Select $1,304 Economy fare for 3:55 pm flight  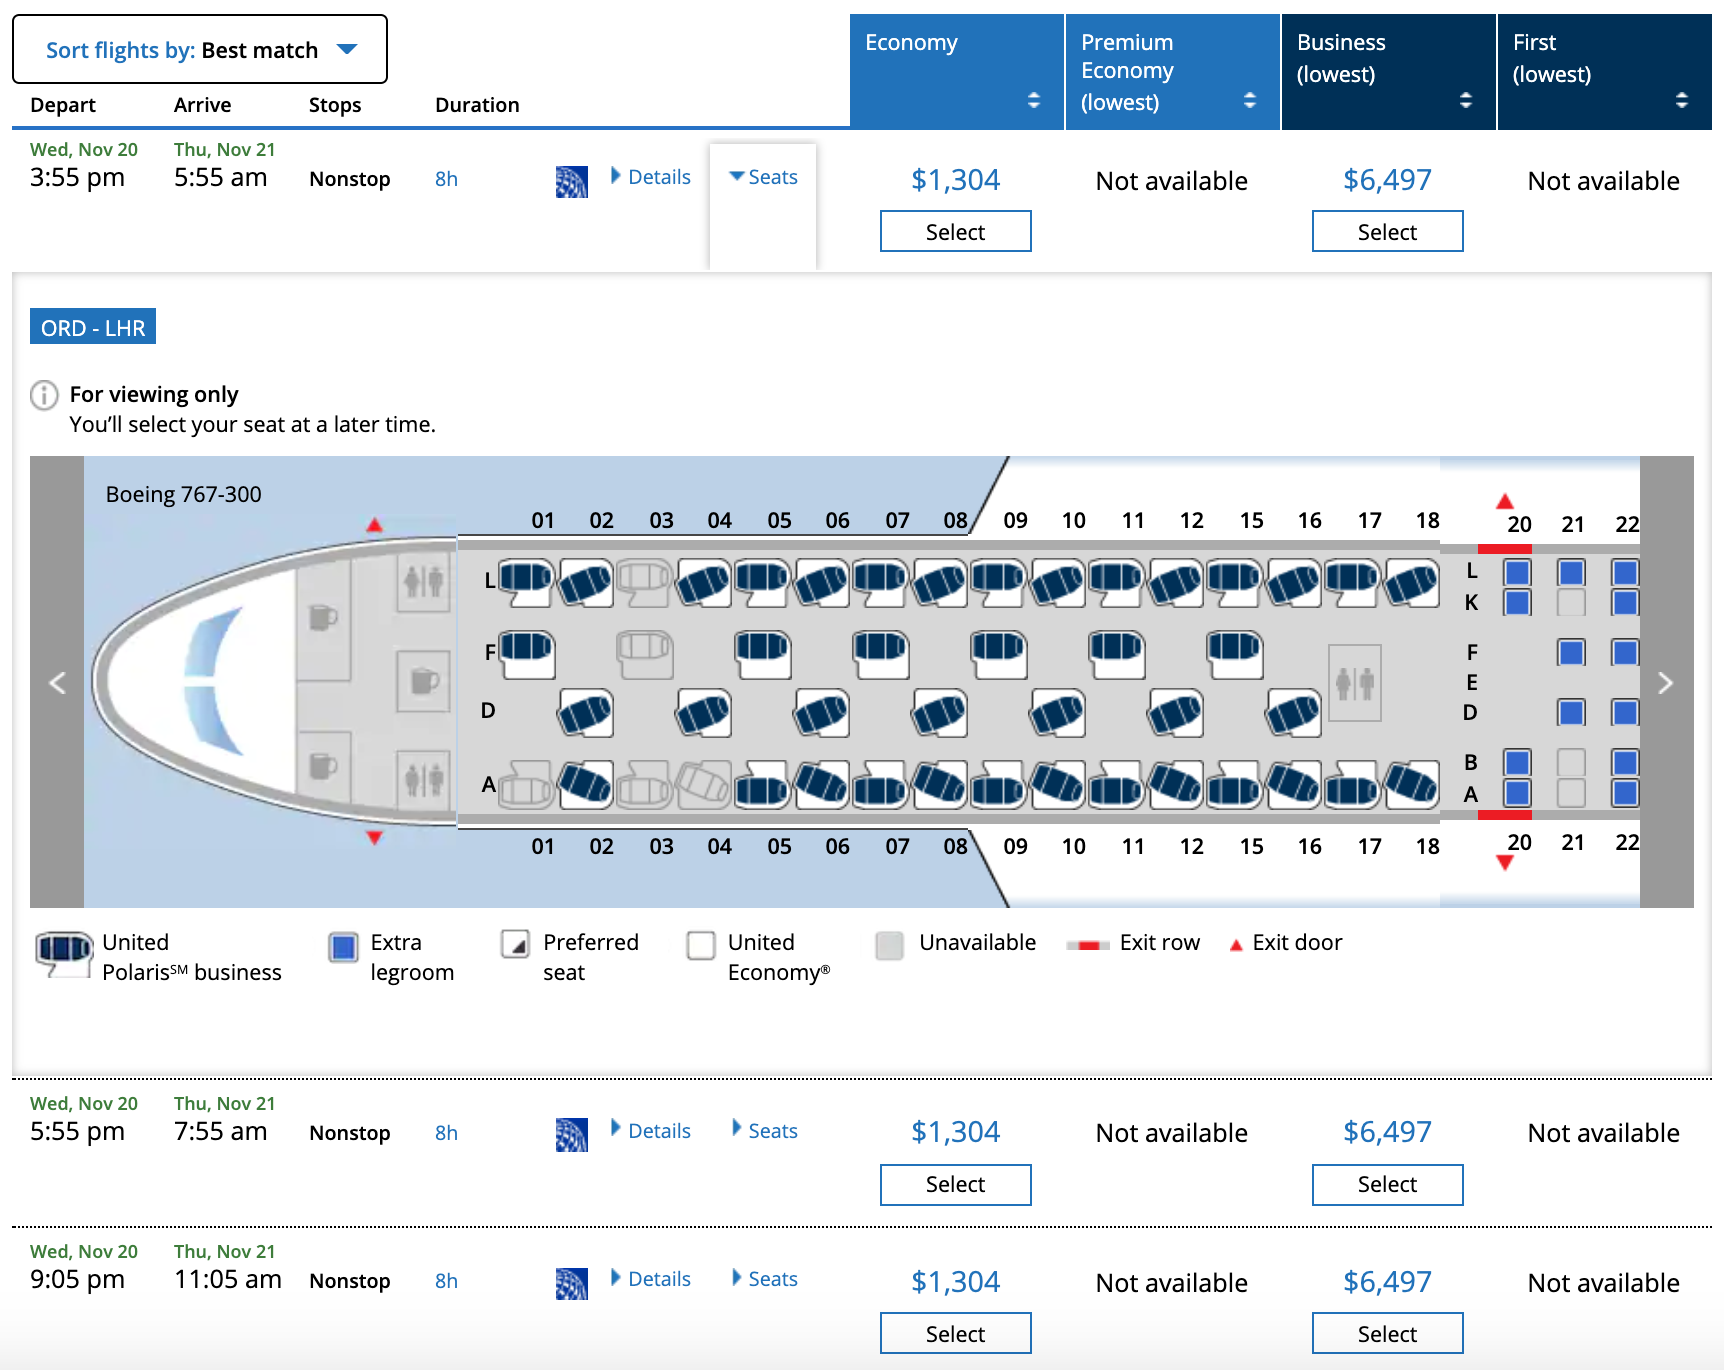coord(955,232)
